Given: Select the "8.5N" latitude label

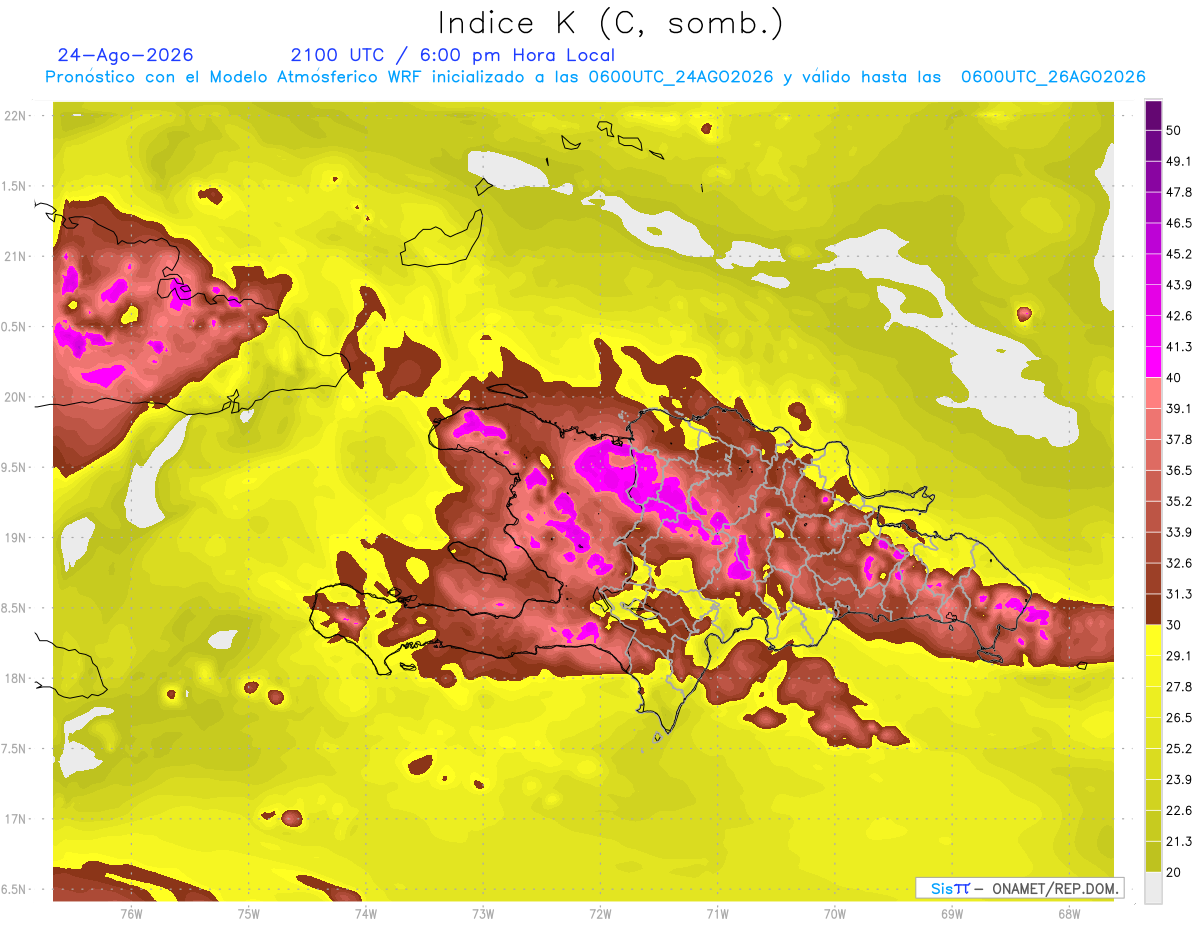Looking at the screenshot, I should pos(14,608).
